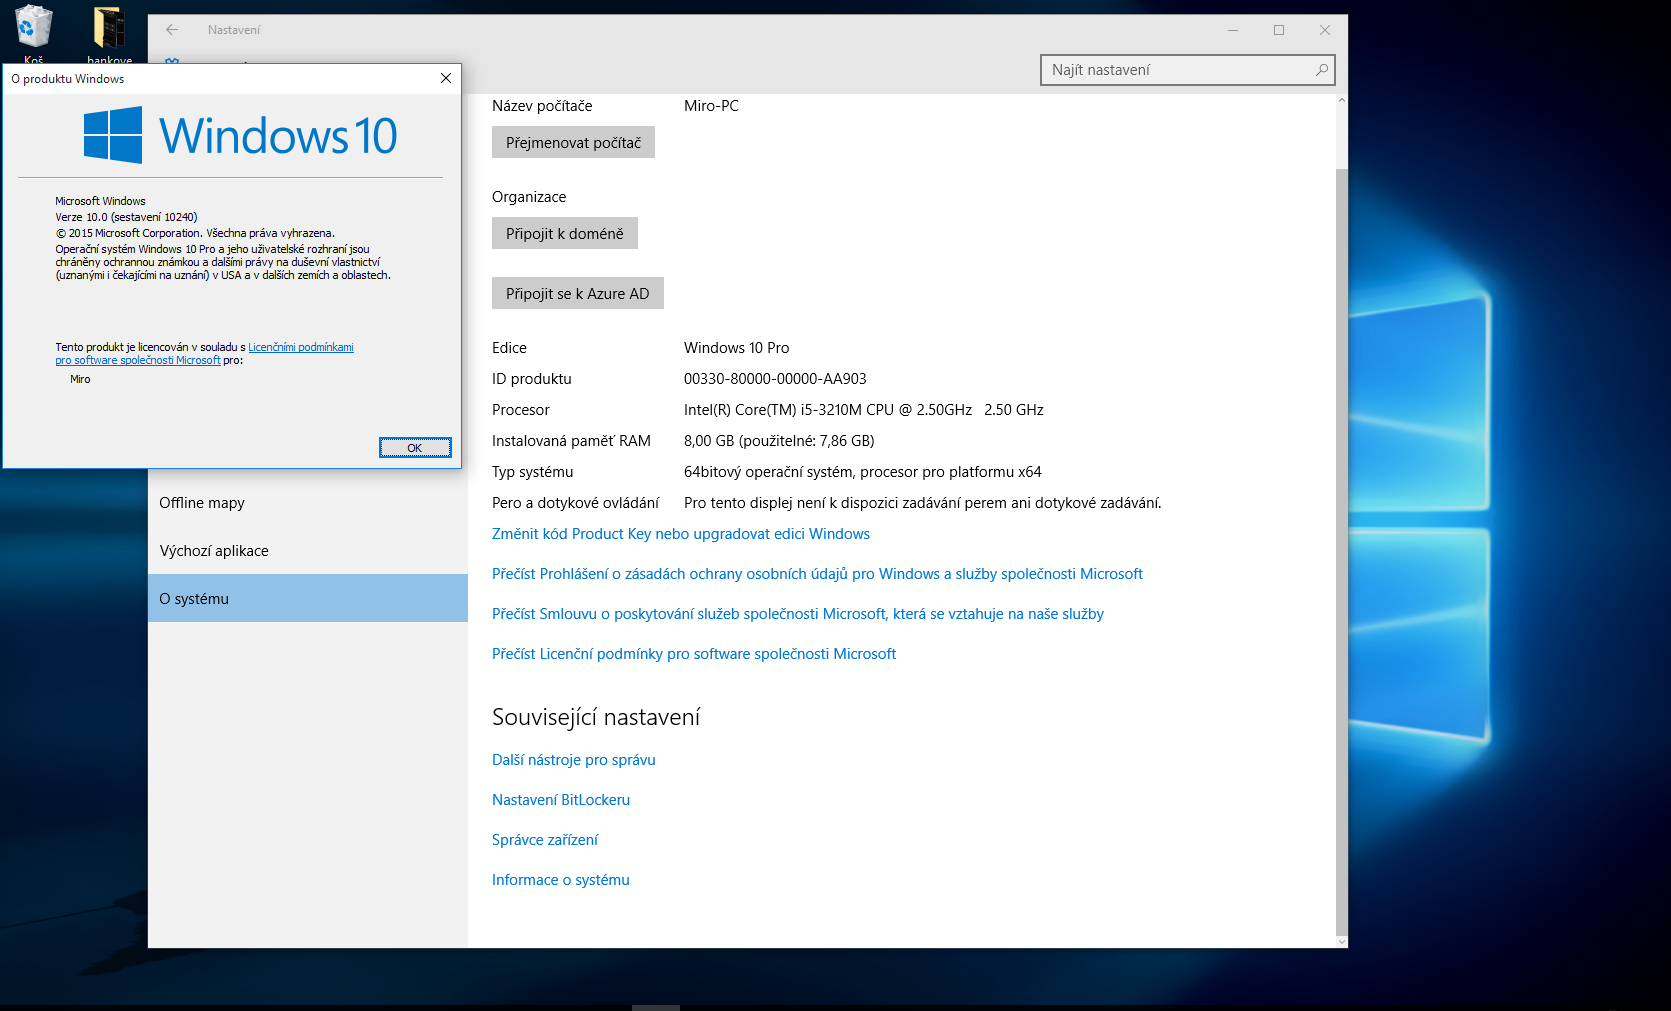
Task: Open Nastavení BitLockeru link
Action: point(561,800)
